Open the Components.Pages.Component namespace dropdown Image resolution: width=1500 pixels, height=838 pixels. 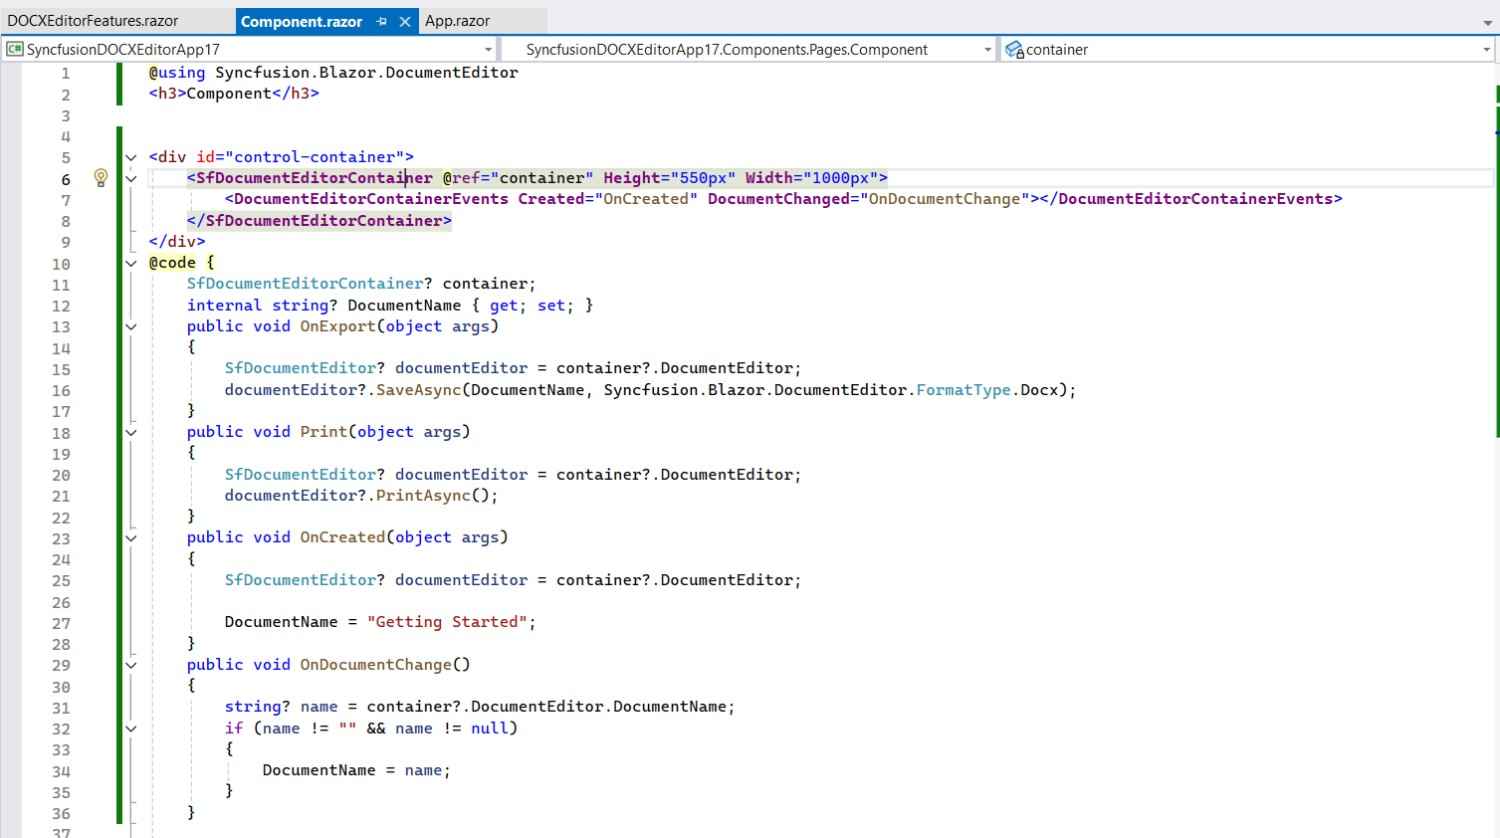[989, 48]
